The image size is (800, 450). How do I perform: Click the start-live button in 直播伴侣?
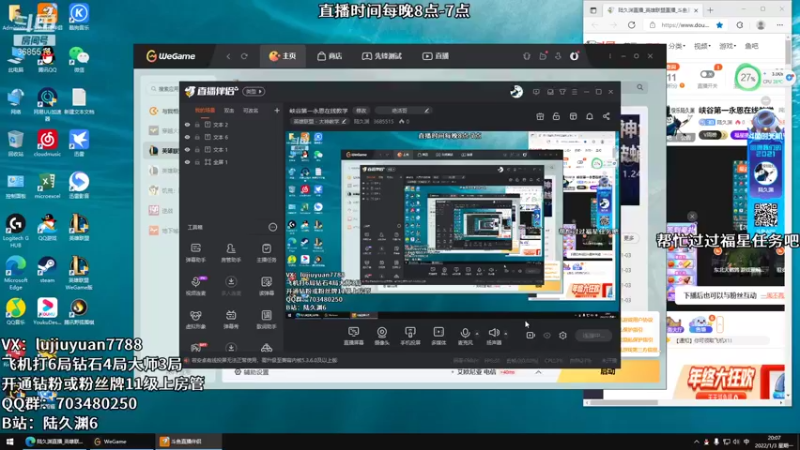pyautogui.click(x=594, y=335)
